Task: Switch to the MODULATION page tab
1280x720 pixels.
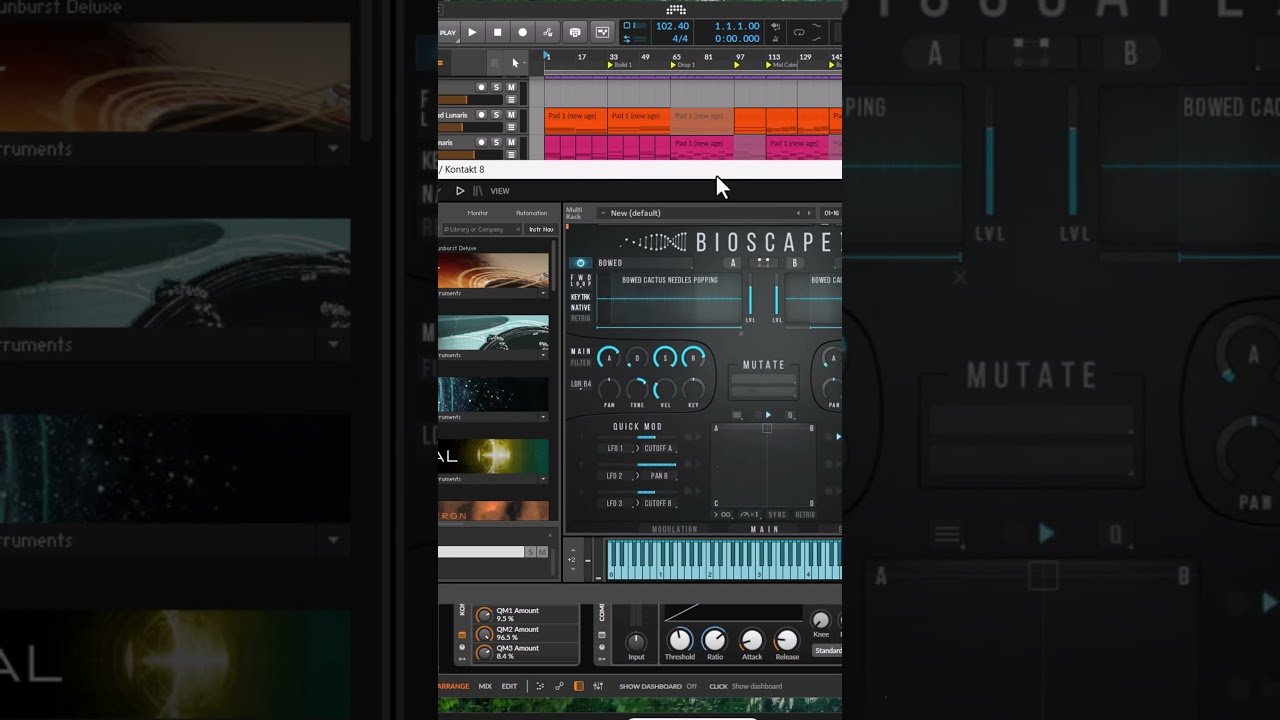Action: [675, 530]
